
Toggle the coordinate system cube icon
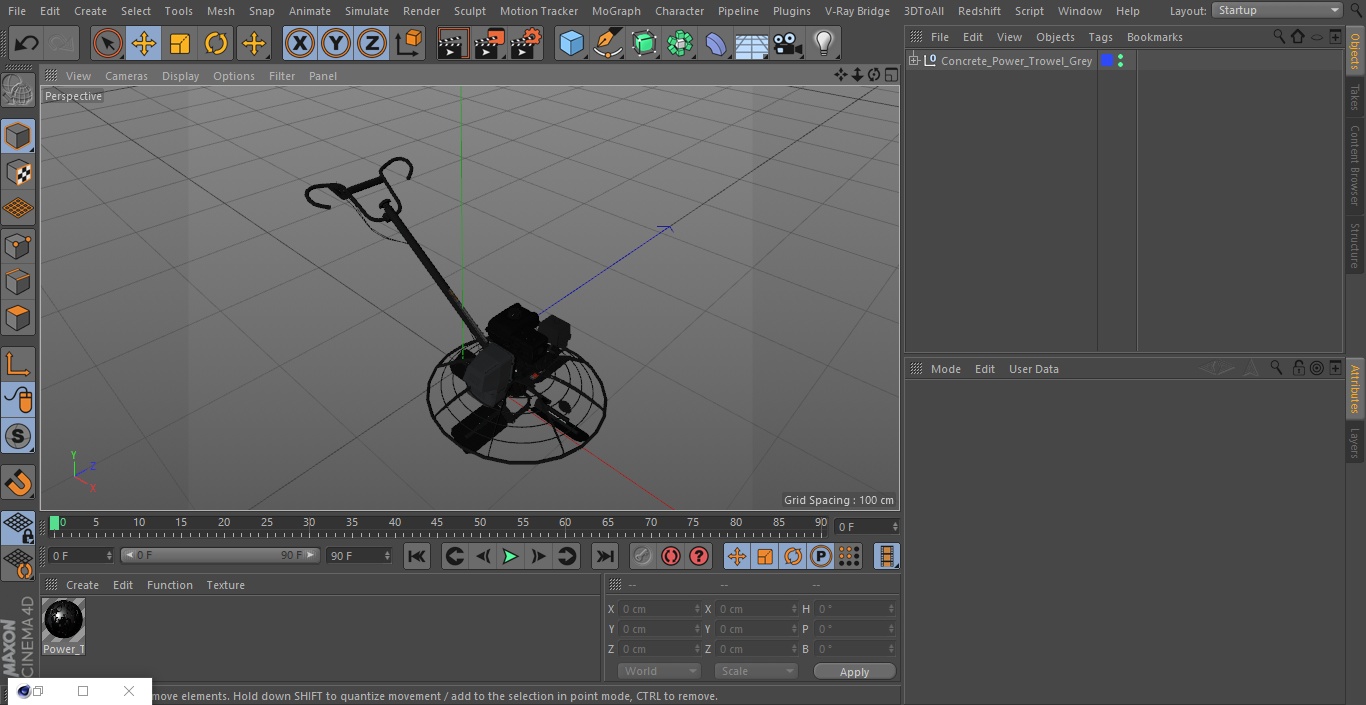pos(409,43)
